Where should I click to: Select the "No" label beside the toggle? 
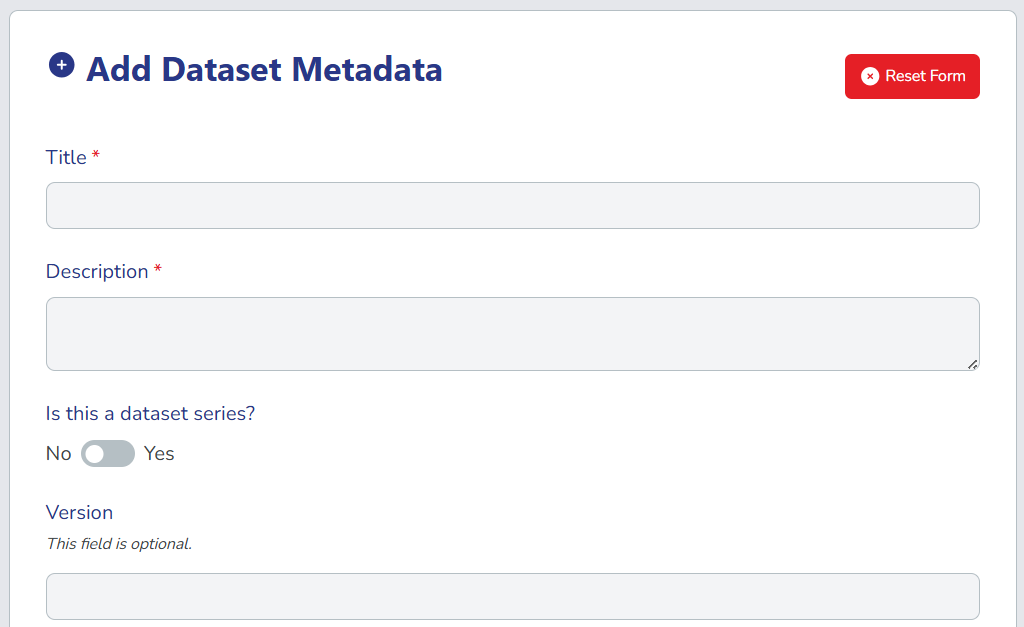[x=58, y=454]
